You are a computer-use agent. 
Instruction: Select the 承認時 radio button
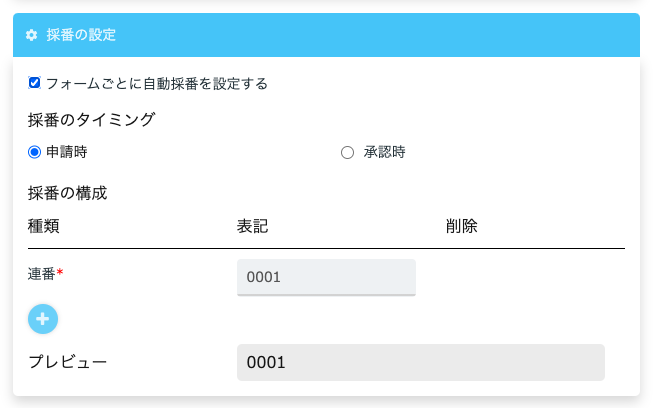click(348, 153)
